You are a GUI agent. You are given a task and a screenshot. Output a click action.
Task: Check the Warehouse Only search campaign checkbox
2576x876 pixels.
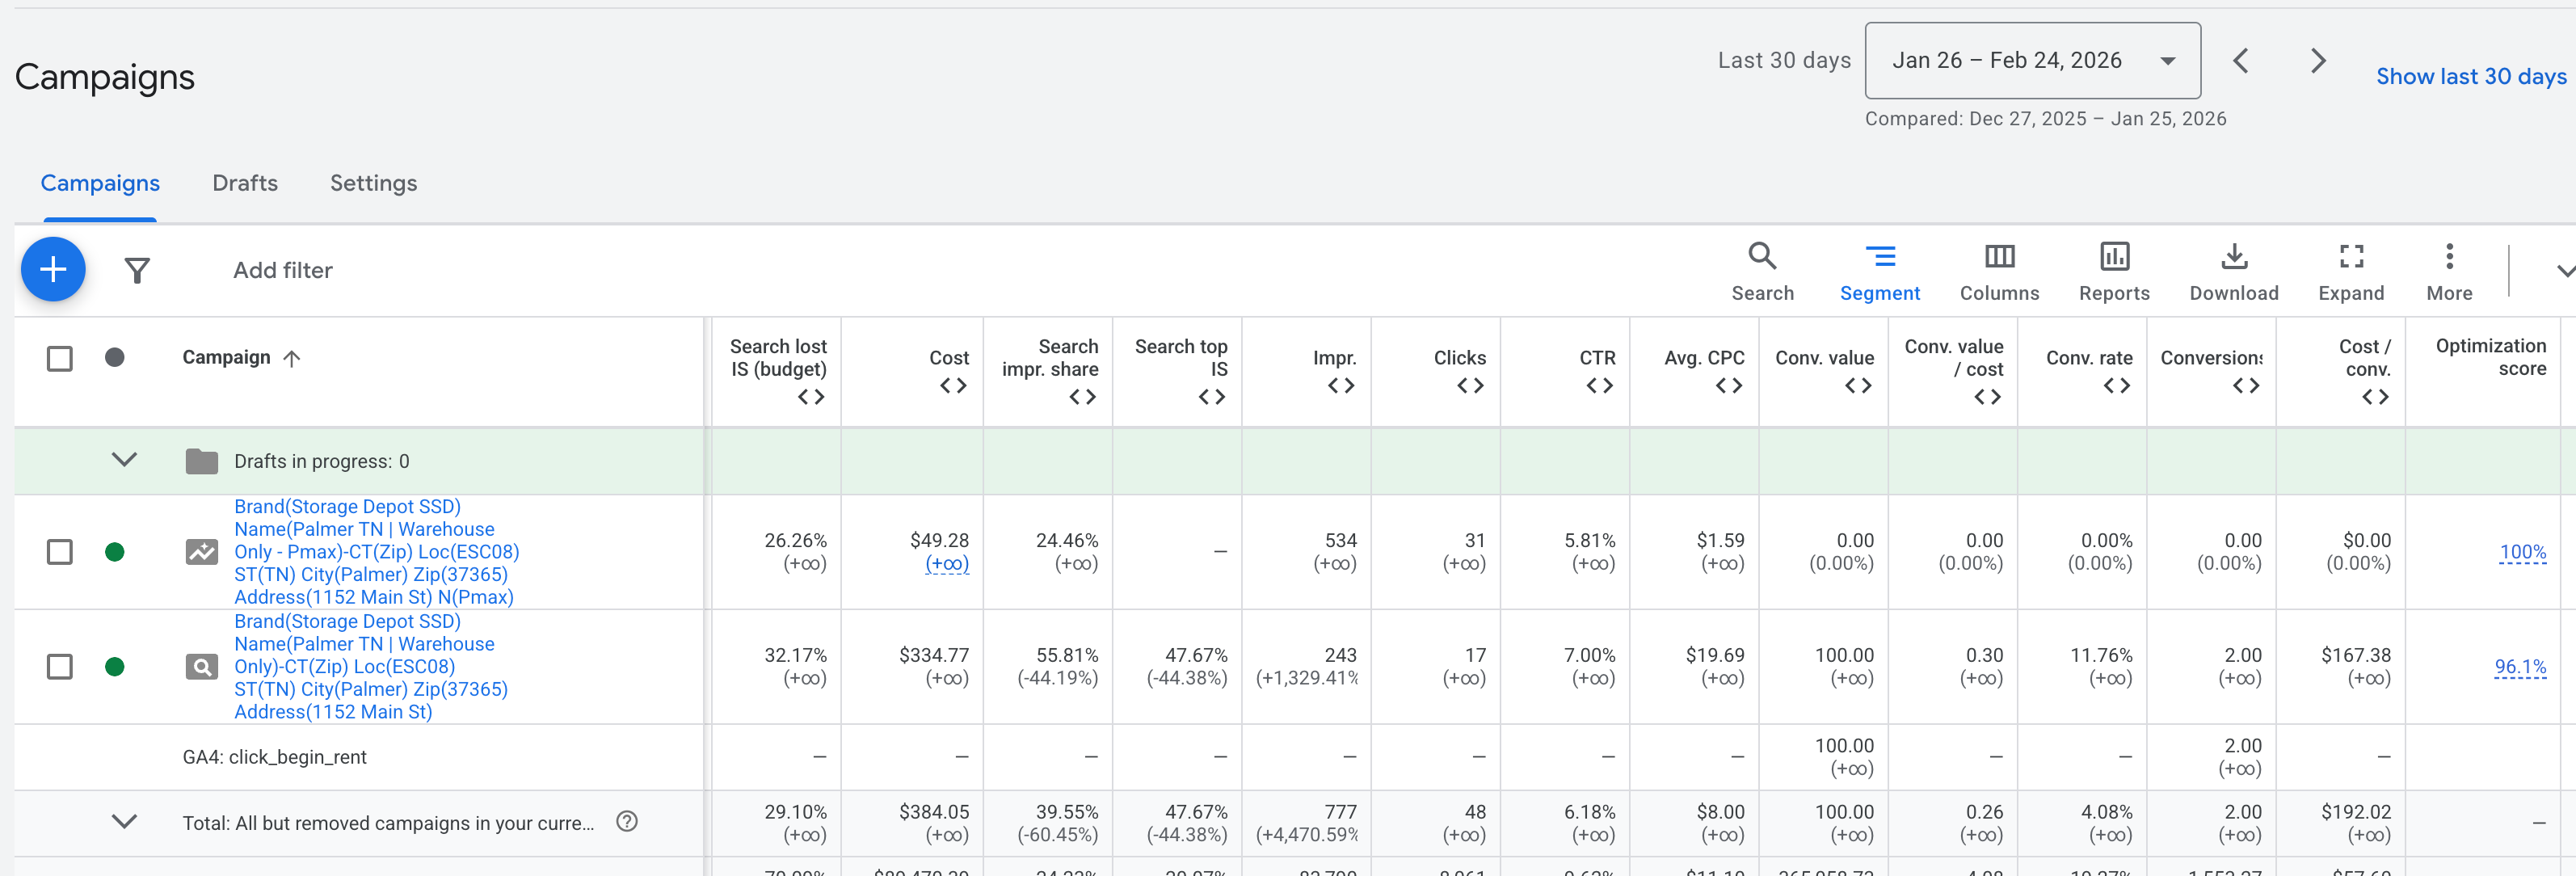tap(60, 667)
